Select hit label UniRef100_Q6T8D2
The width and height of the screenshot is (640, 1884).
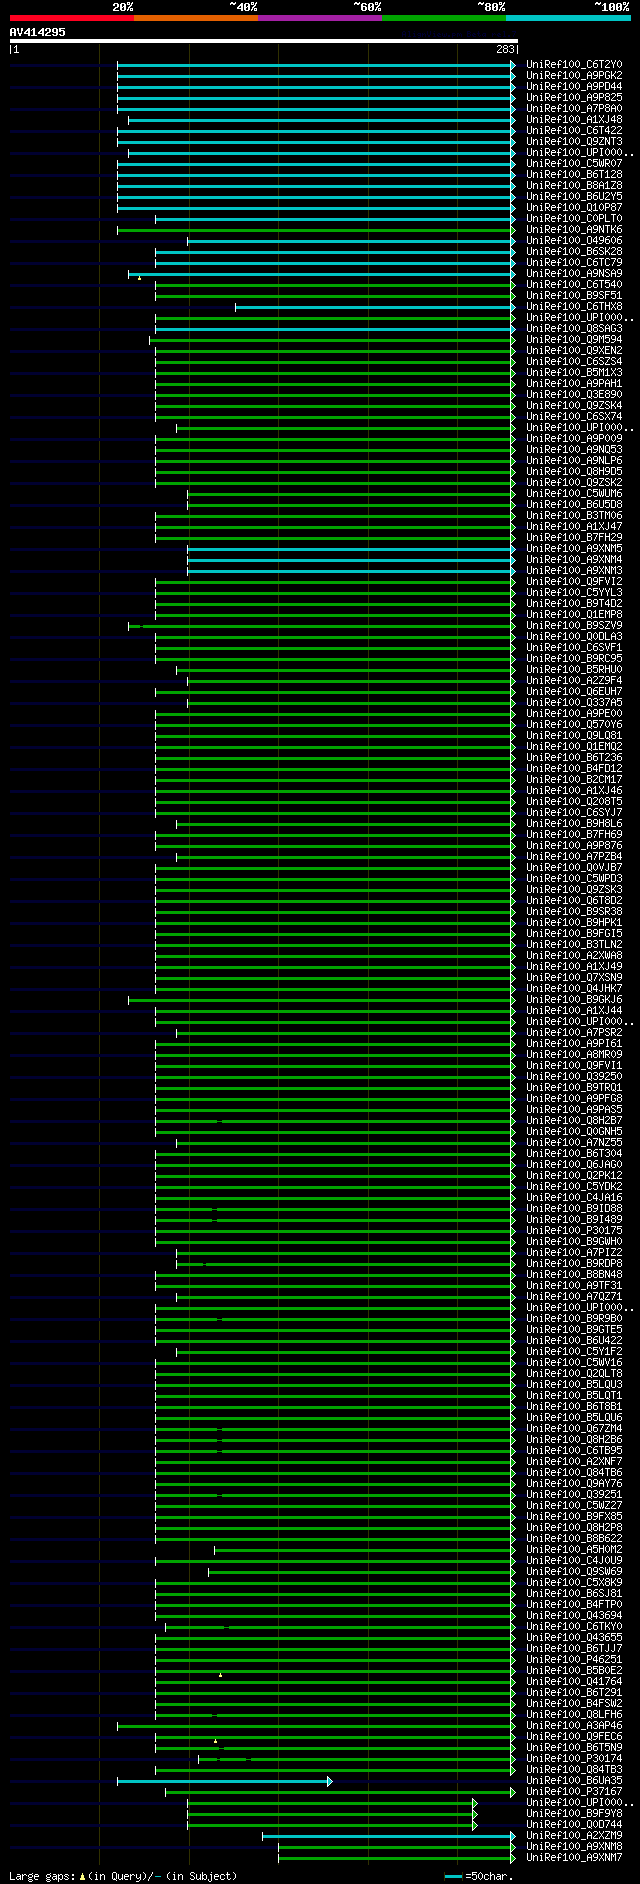tap(574, 901)
